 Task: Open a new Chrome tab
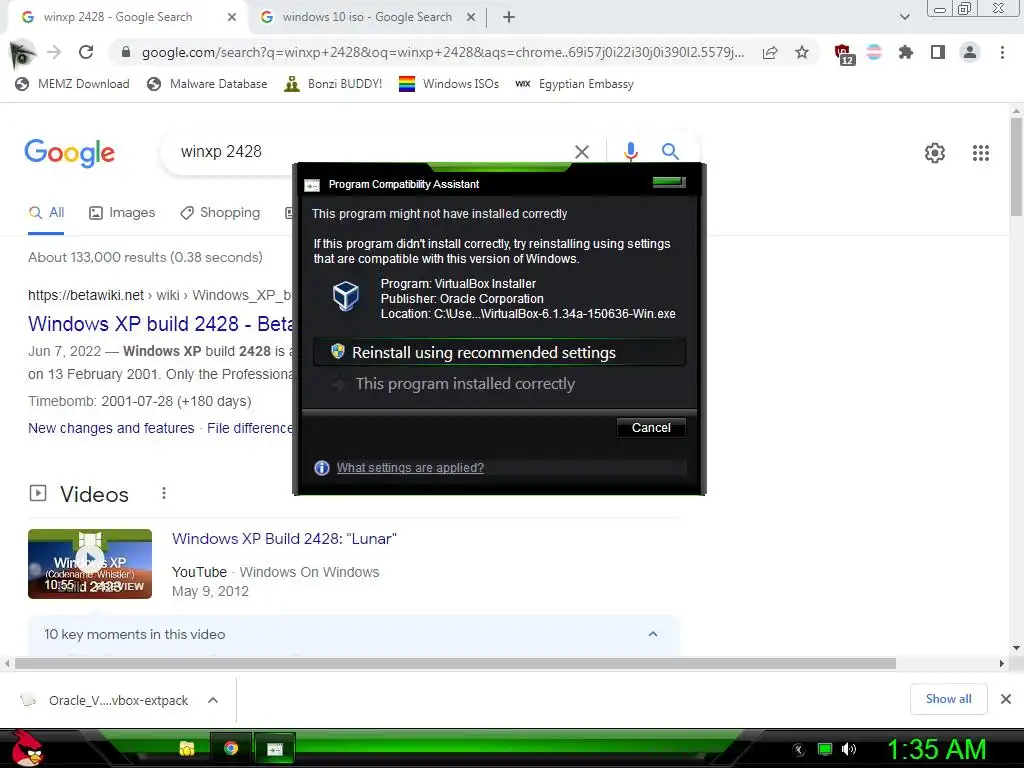click(509, 17)
